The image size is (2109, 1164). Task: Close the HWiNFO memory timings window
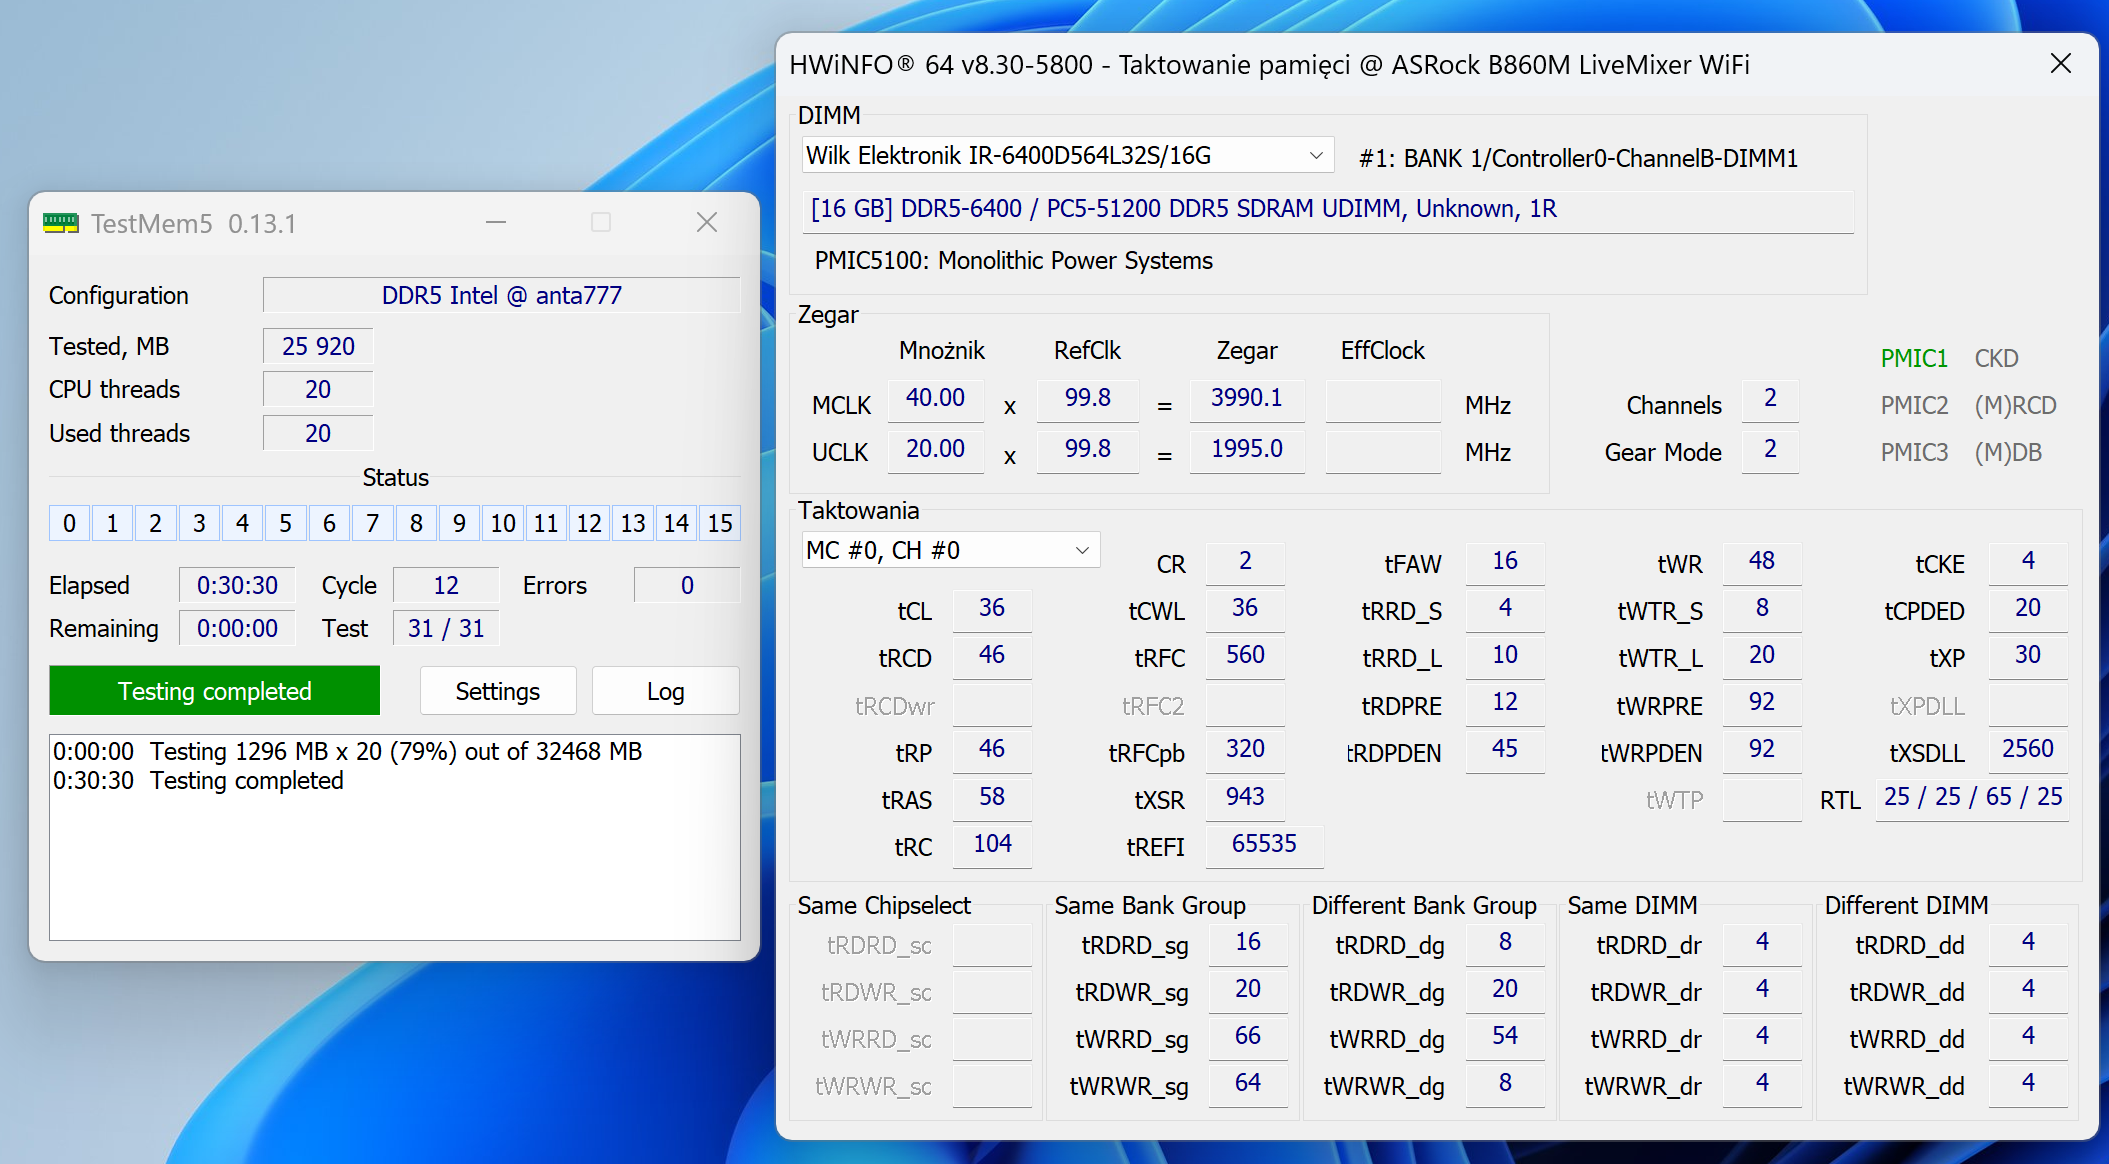point(2060,64)
